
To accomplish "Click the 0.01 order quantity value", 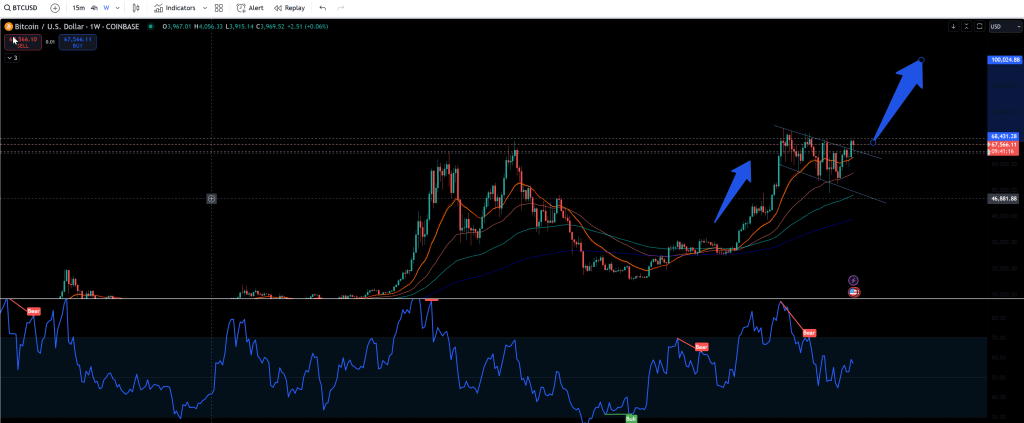I will click(x=50, y=42).
